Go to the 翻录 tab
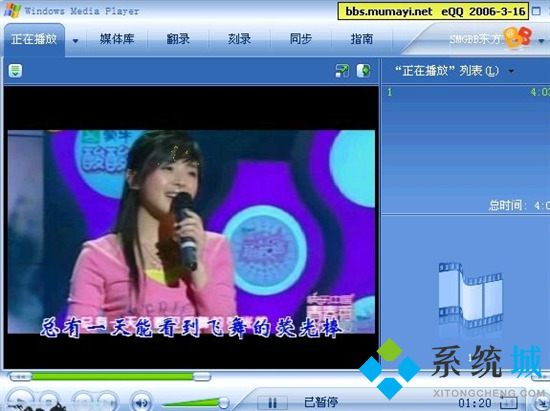550x411 pixels. [x=178, y=39]
